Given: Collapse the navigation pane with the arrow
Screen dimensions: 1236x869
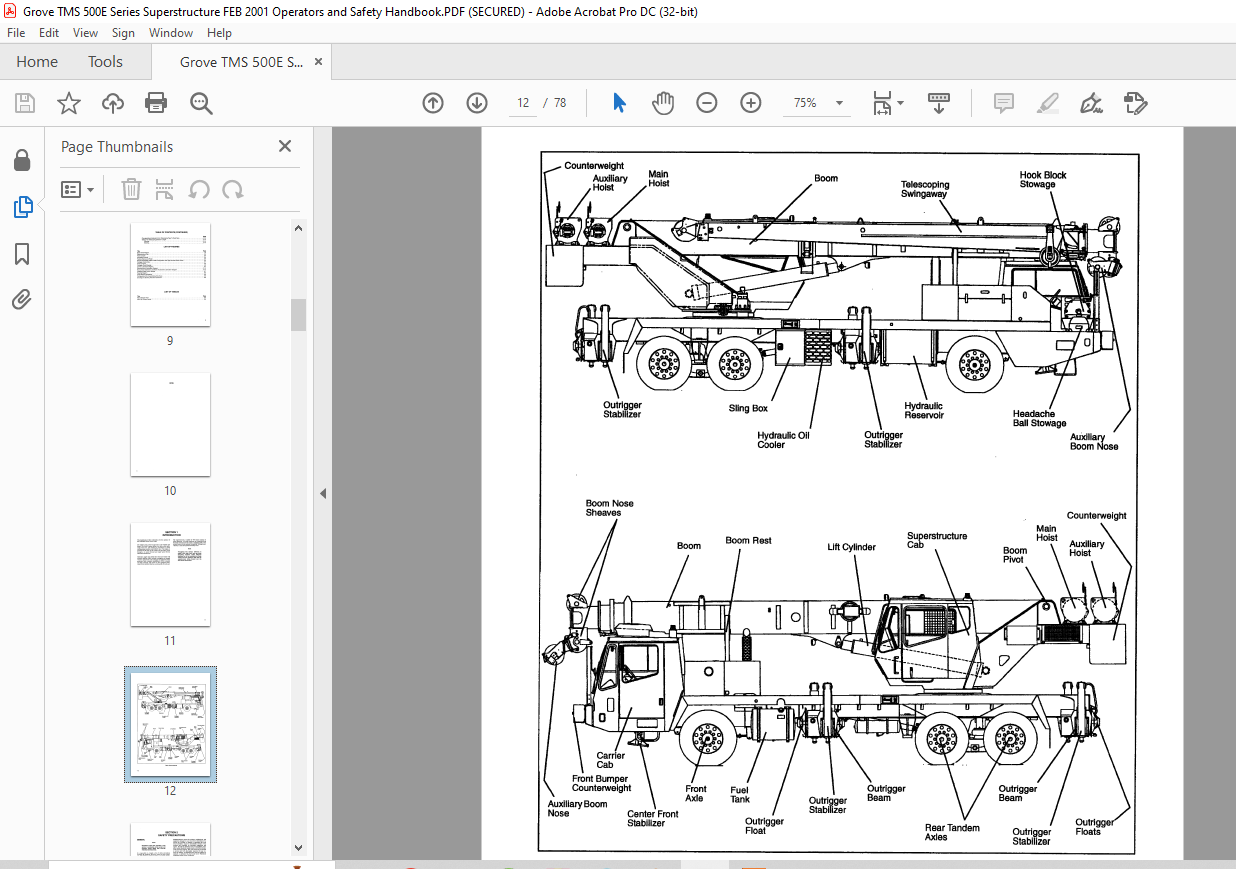Looking at the screenshot, I should 323,493.
